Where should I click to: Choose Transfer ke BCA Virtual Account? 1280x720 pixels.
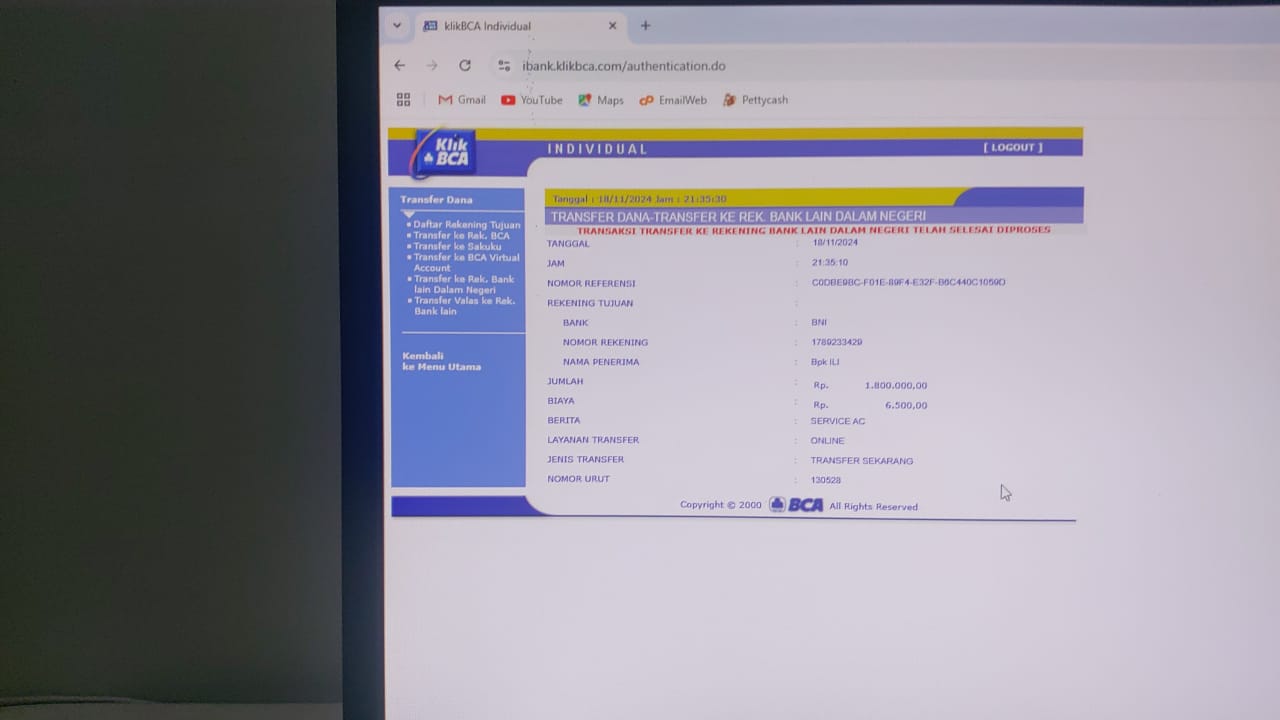(466, 262)
